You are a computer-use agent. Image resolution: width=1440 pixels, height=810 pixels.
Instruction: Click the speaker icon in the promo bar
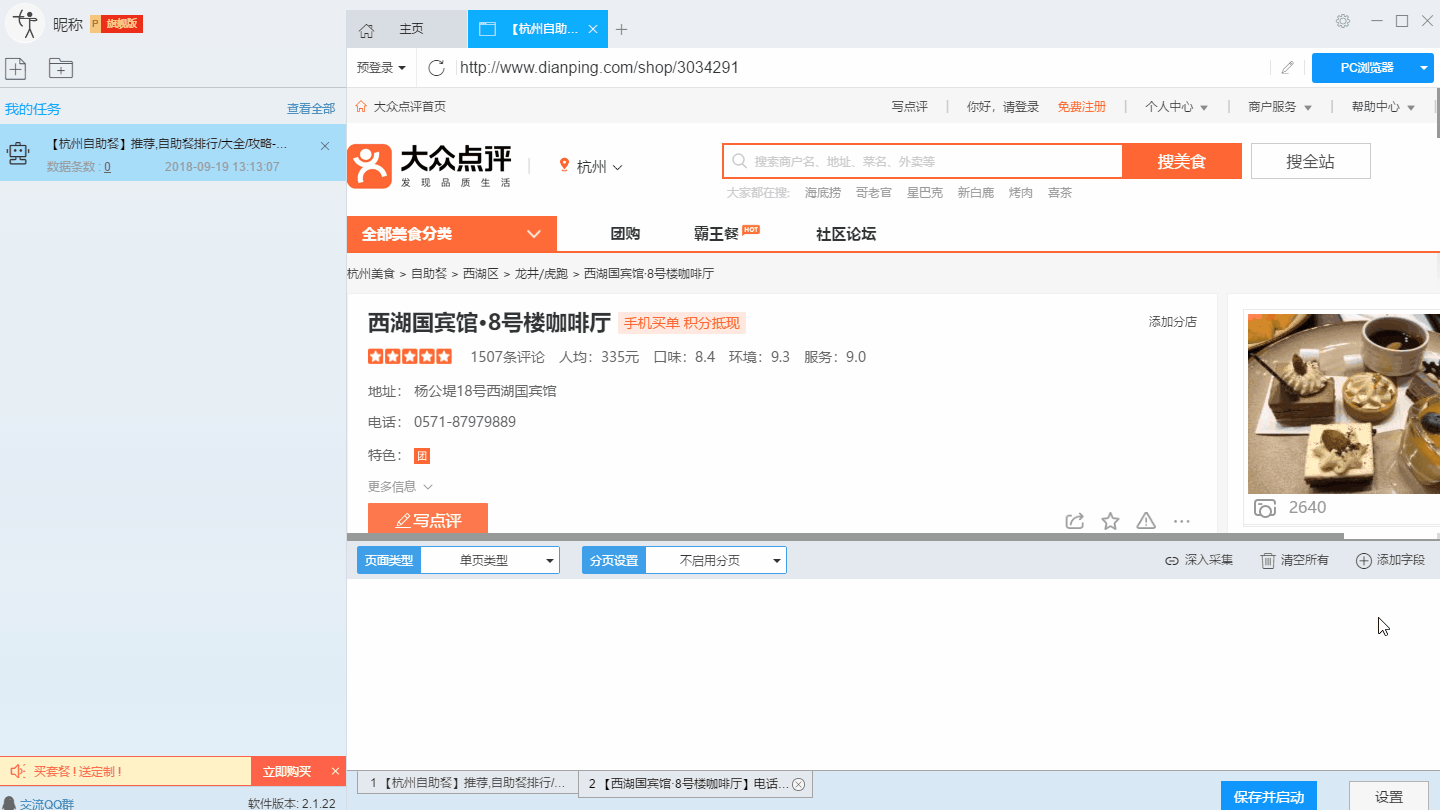coord(17,771)
